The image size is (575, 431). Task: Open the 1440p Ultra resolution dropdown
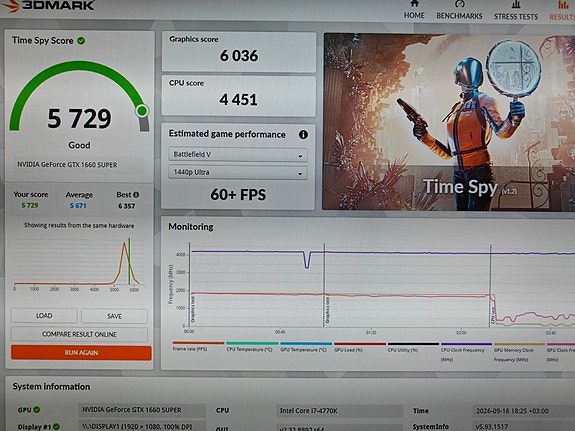click(238, 172)
